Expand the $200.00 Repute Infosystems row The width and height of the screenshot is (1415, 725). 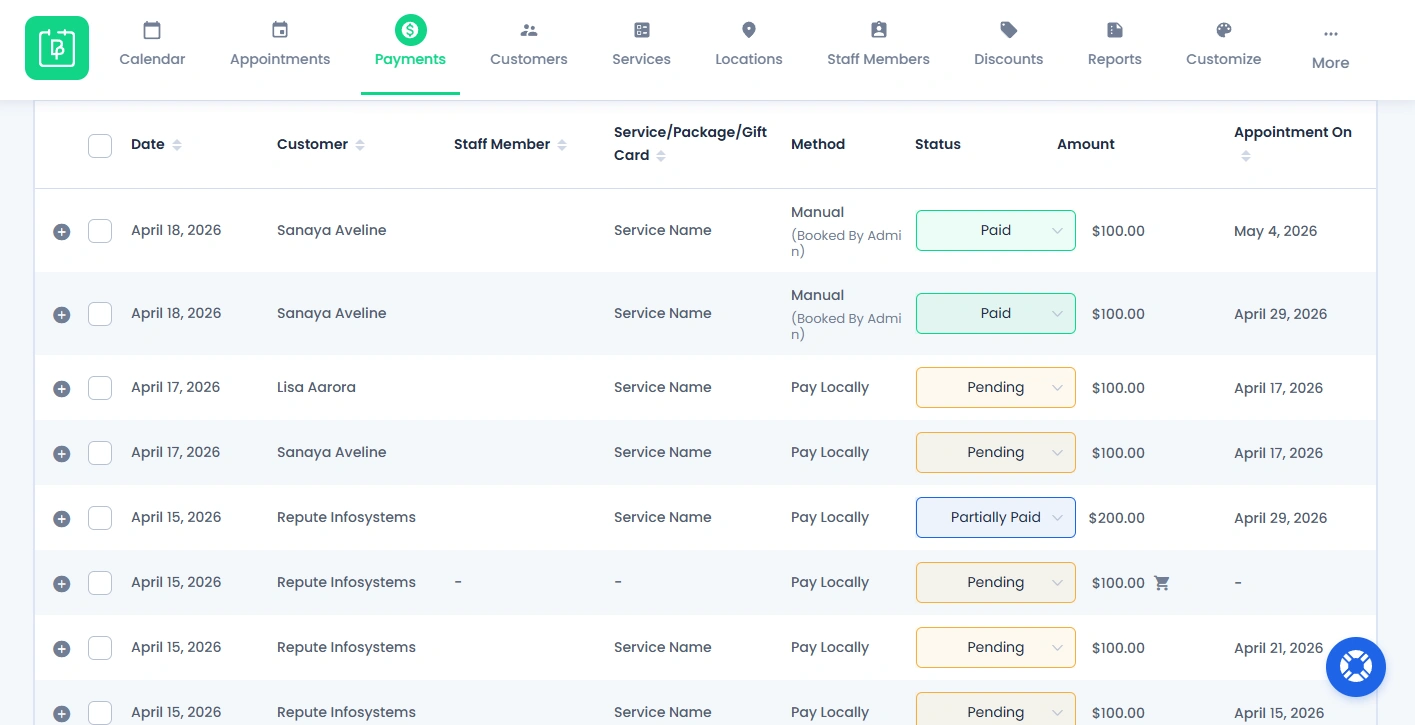[x=61, y=519]
